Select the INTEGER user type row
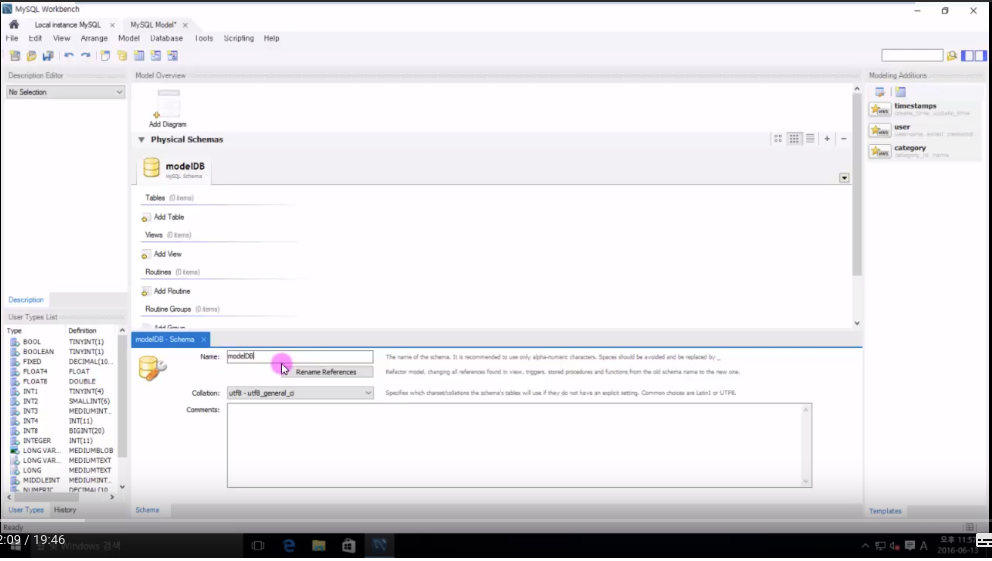 point(62,441)
